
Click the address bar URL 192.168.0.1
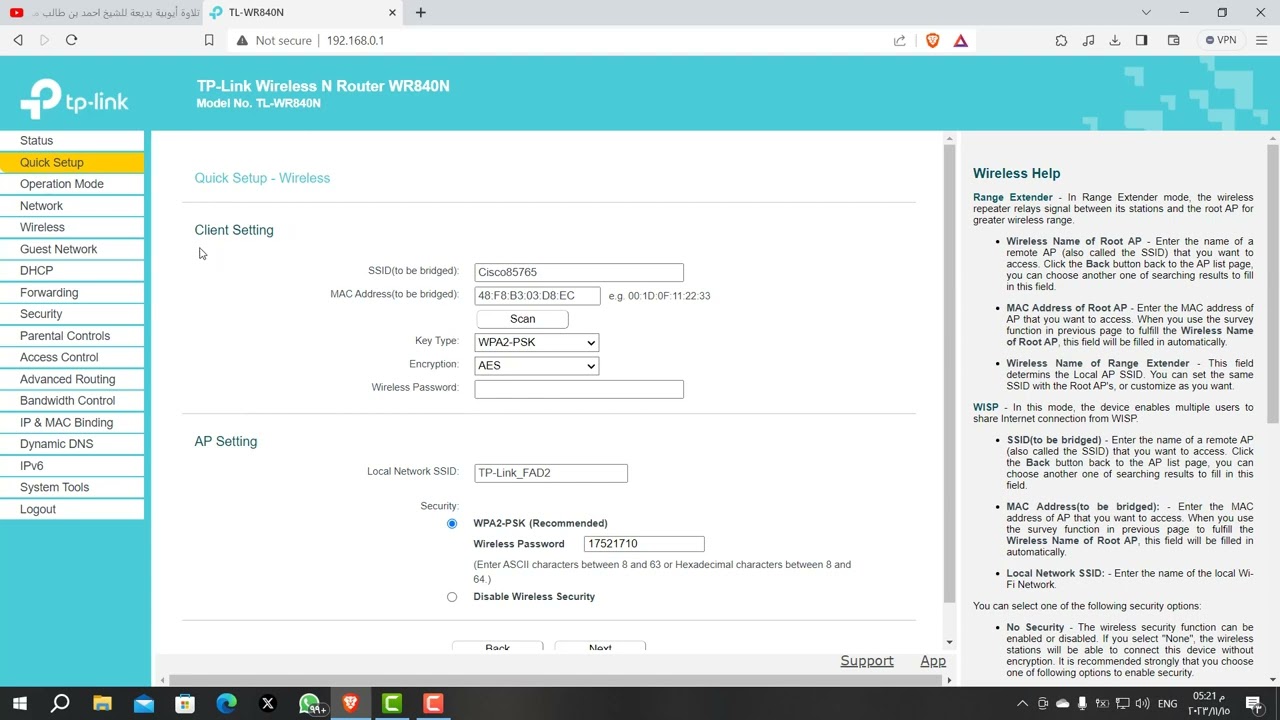355,40
